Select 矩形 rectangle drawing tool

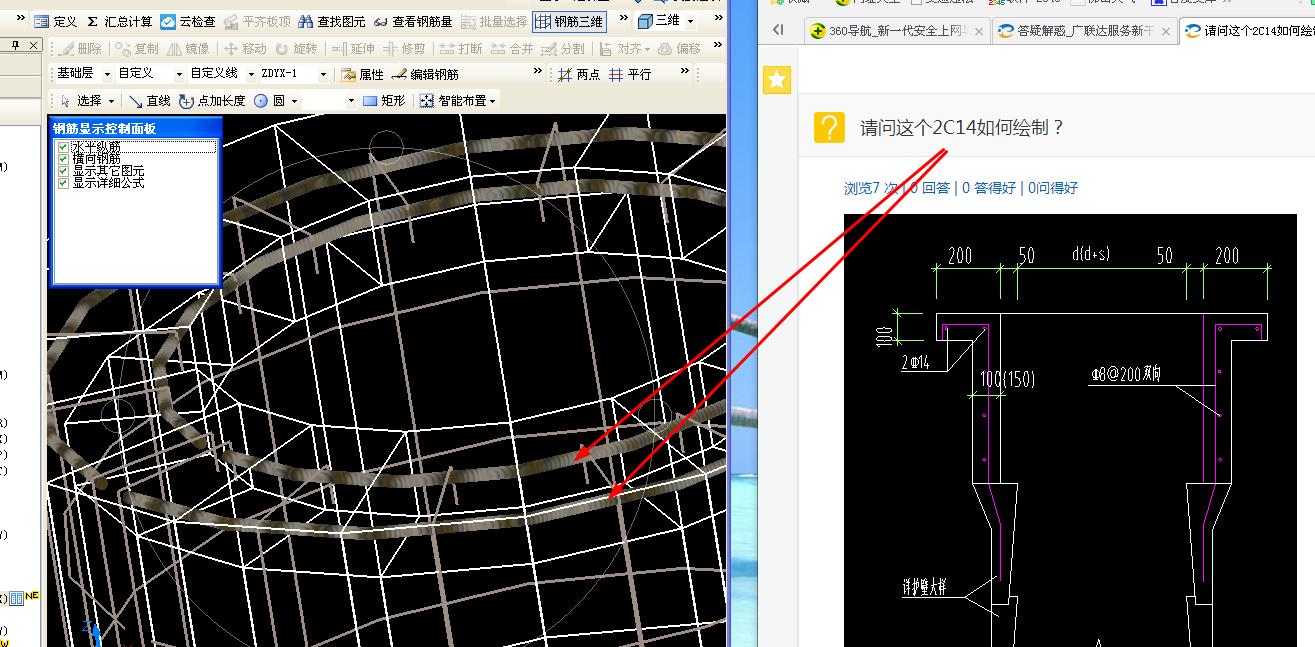click(384, 100)
